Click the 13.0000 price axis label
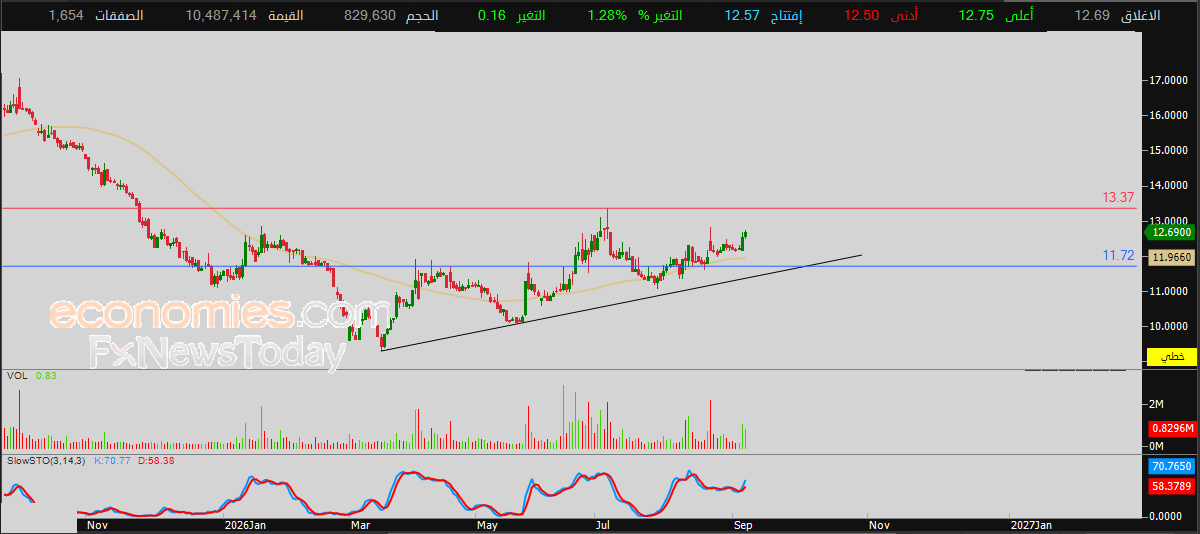 (x=1169, y=220)
